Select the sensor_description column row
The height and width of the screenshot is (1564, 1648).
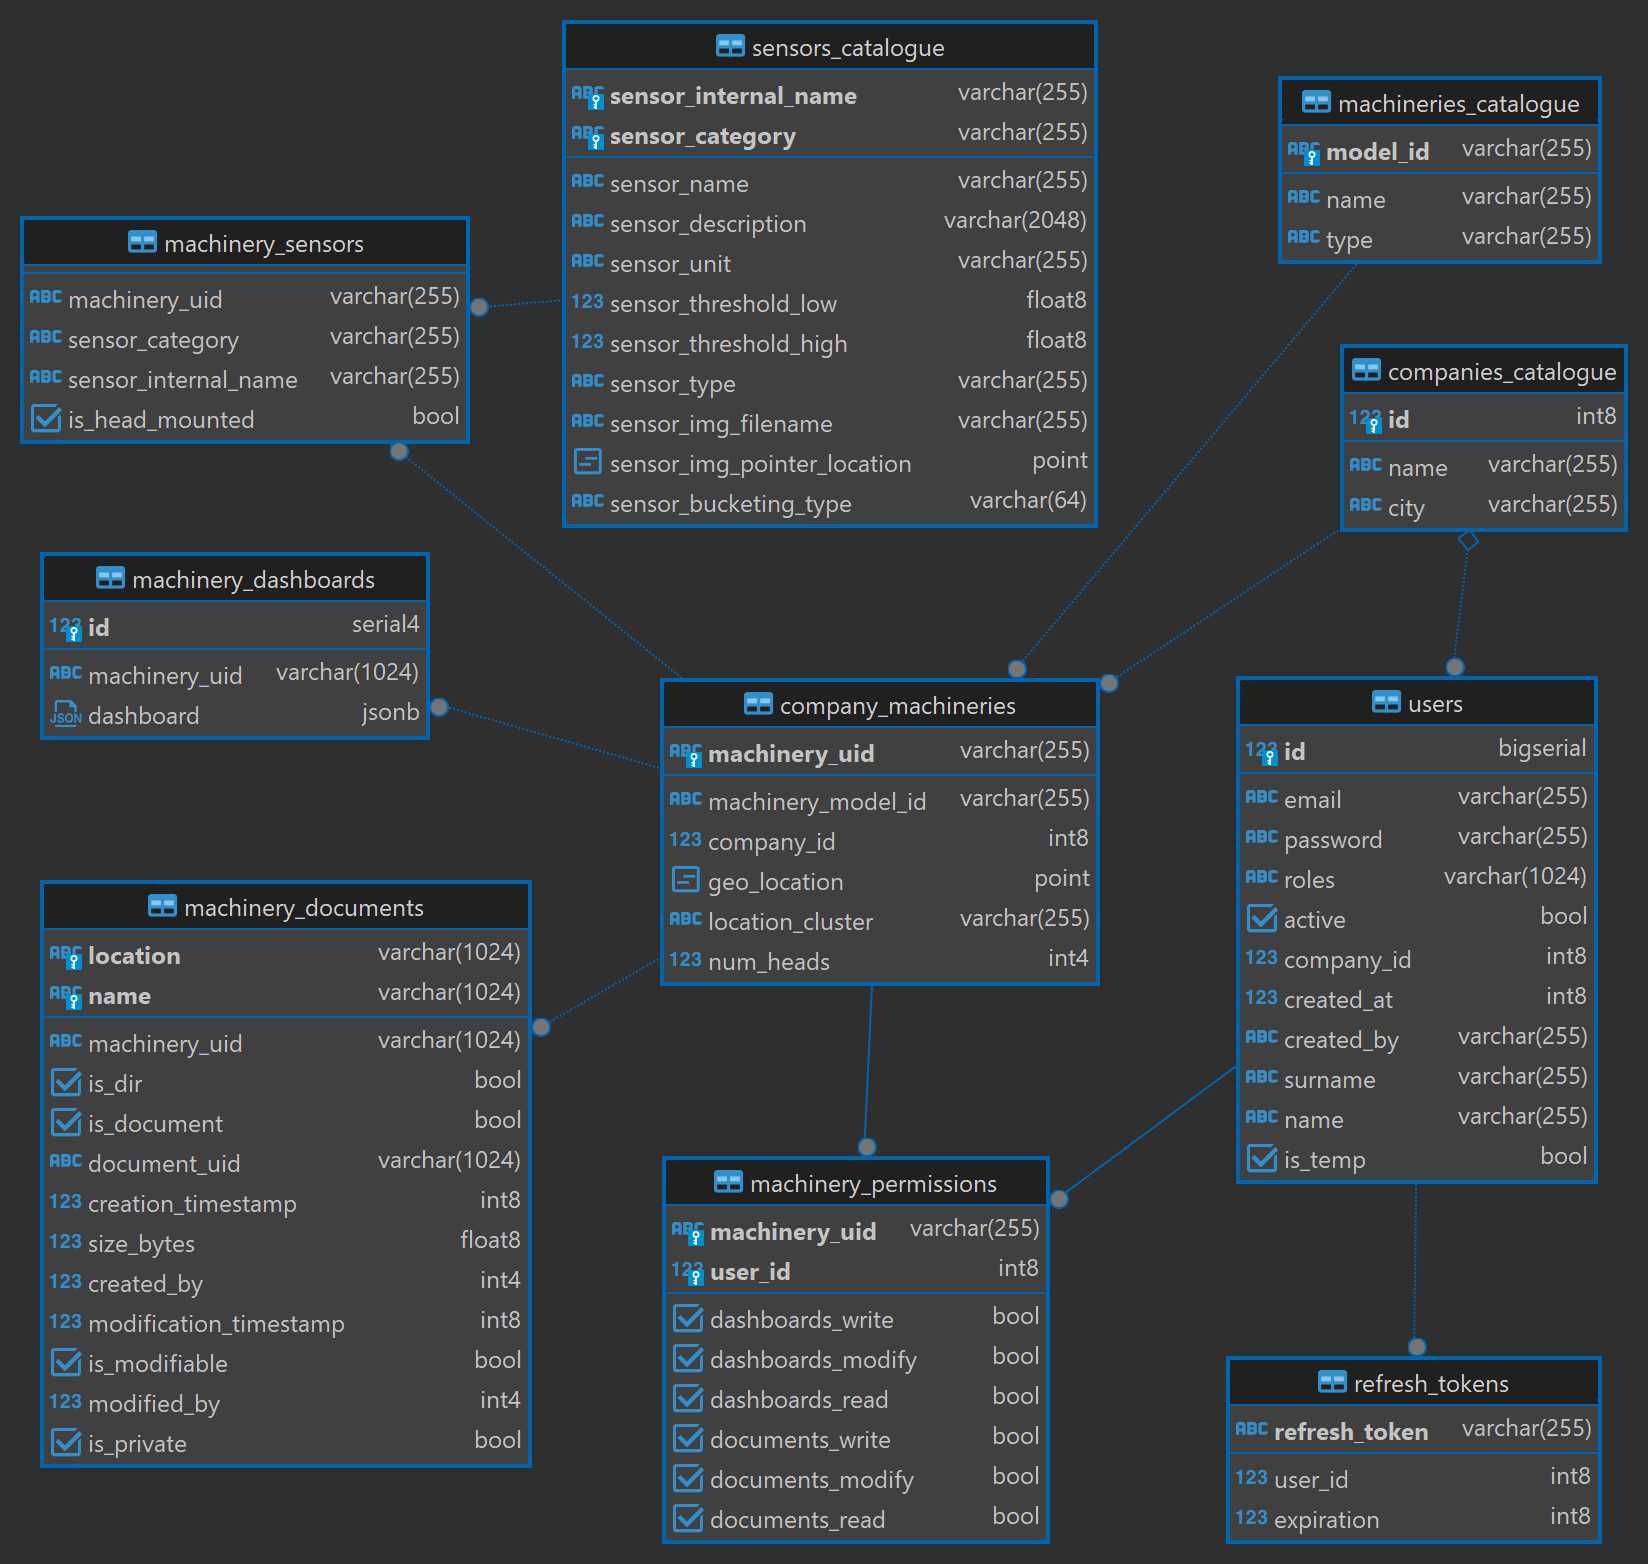[829, 222]
